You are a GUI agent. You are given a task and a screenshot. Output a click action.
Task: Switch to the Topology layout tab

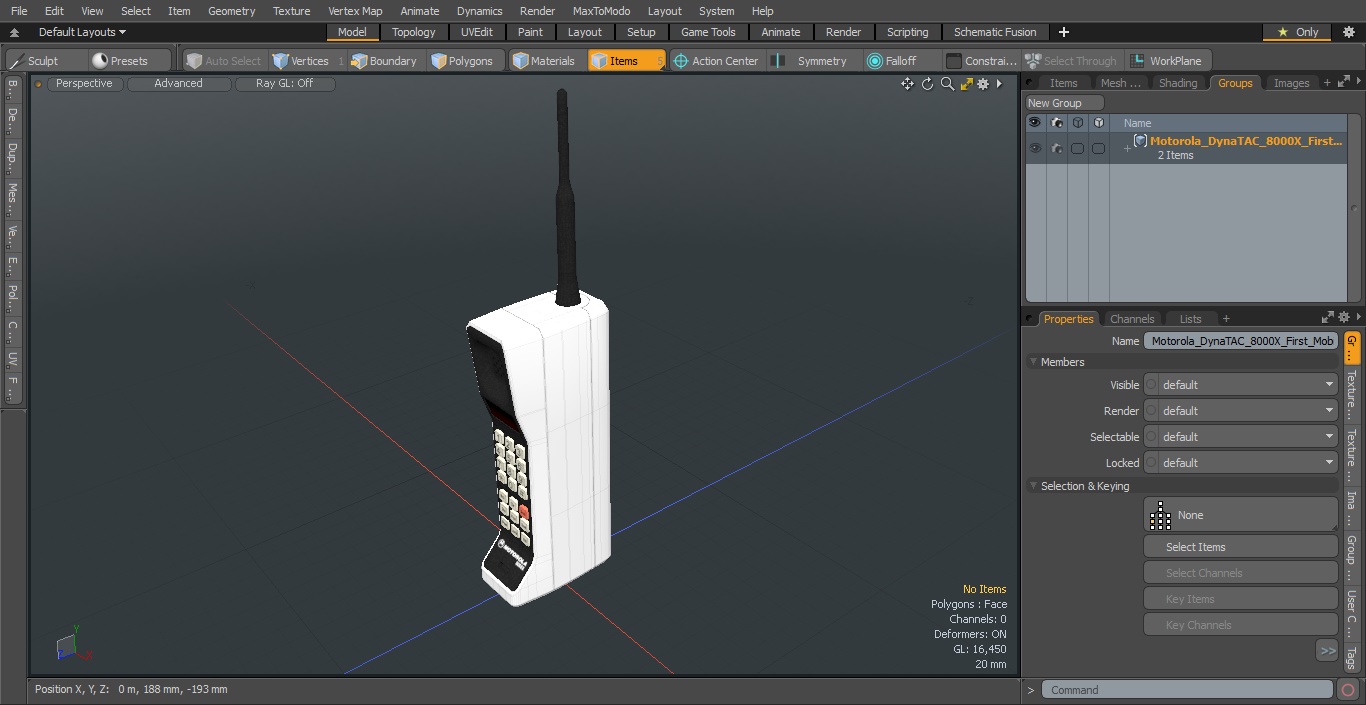(x=413, y=32)
